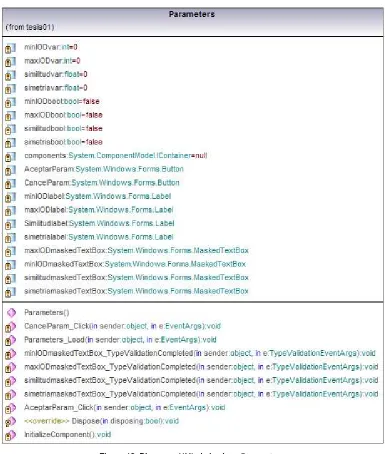Click the private attribute icon for maxIODbool
This screenshot has height=454, width=385.
[x=10, y=116]
